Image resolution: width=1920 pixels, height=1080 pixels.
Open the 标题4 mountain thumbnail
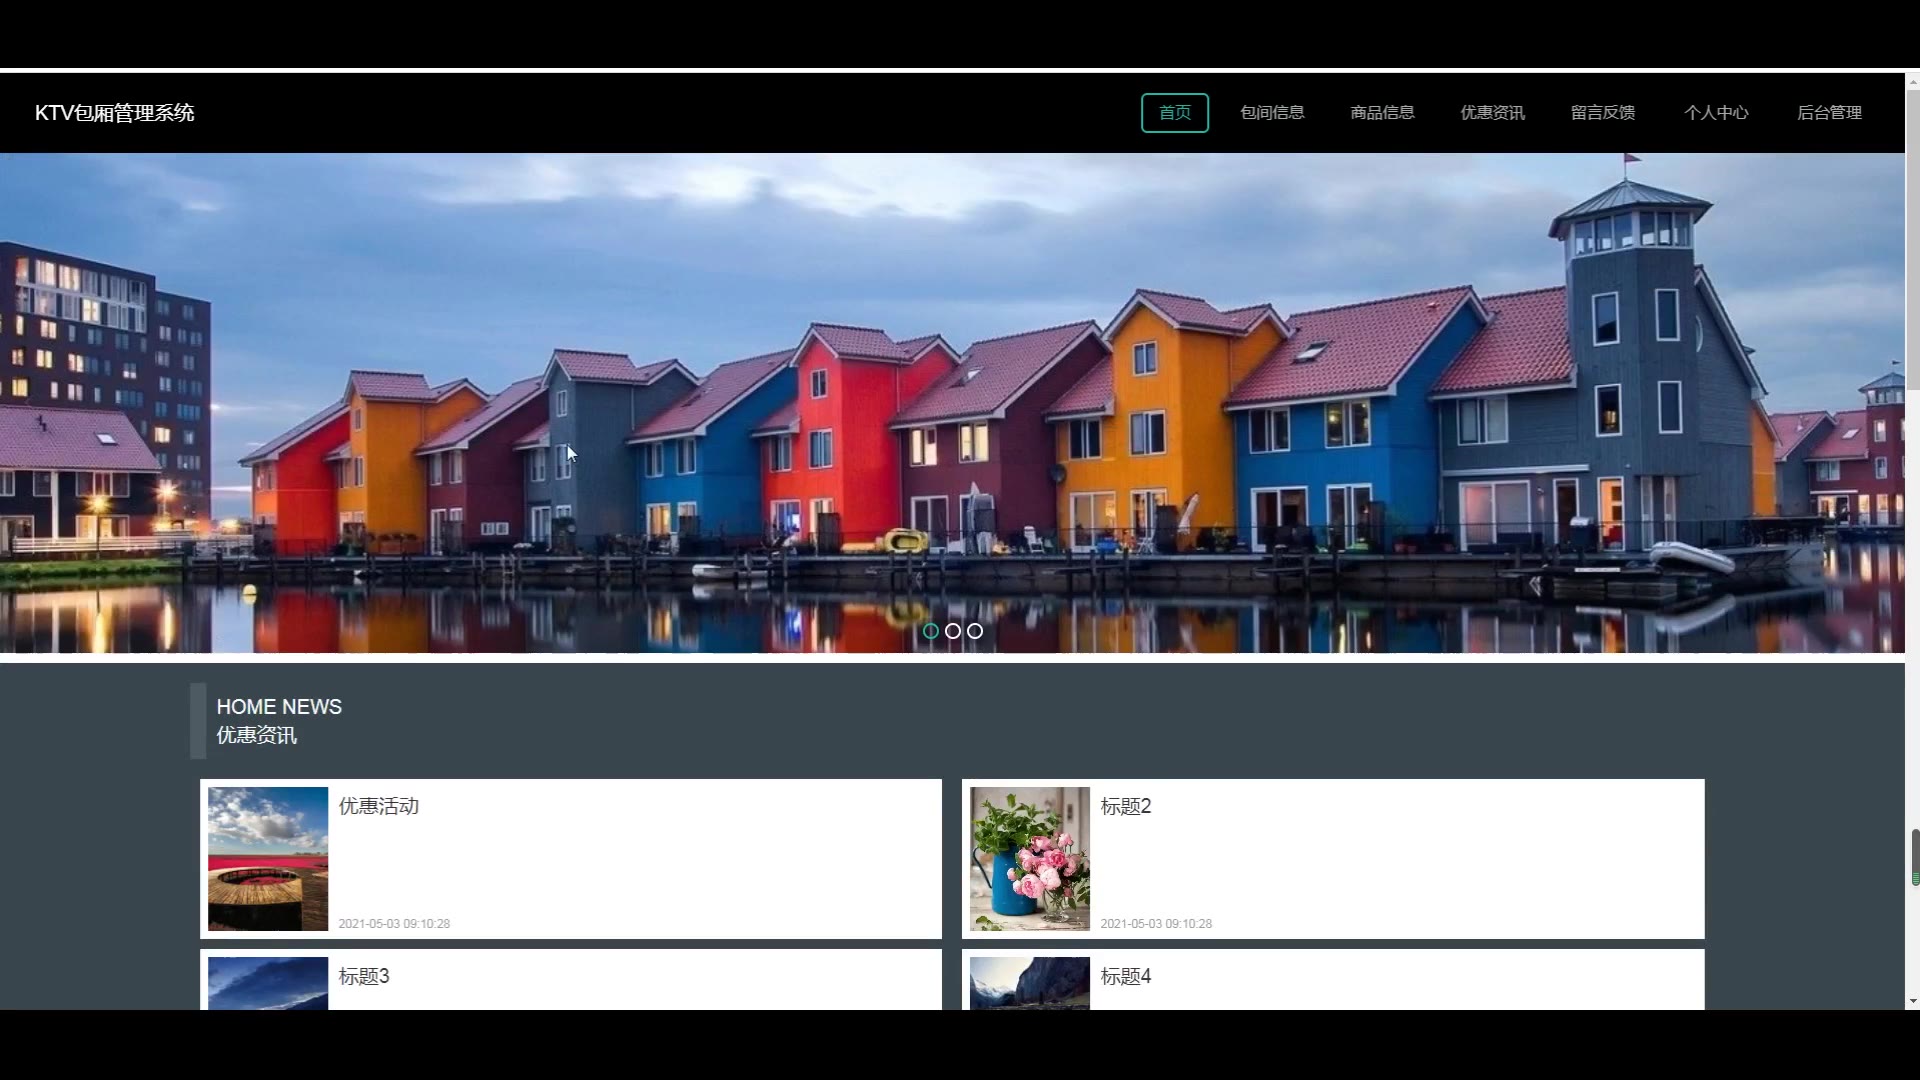(x=1029, y=983)
